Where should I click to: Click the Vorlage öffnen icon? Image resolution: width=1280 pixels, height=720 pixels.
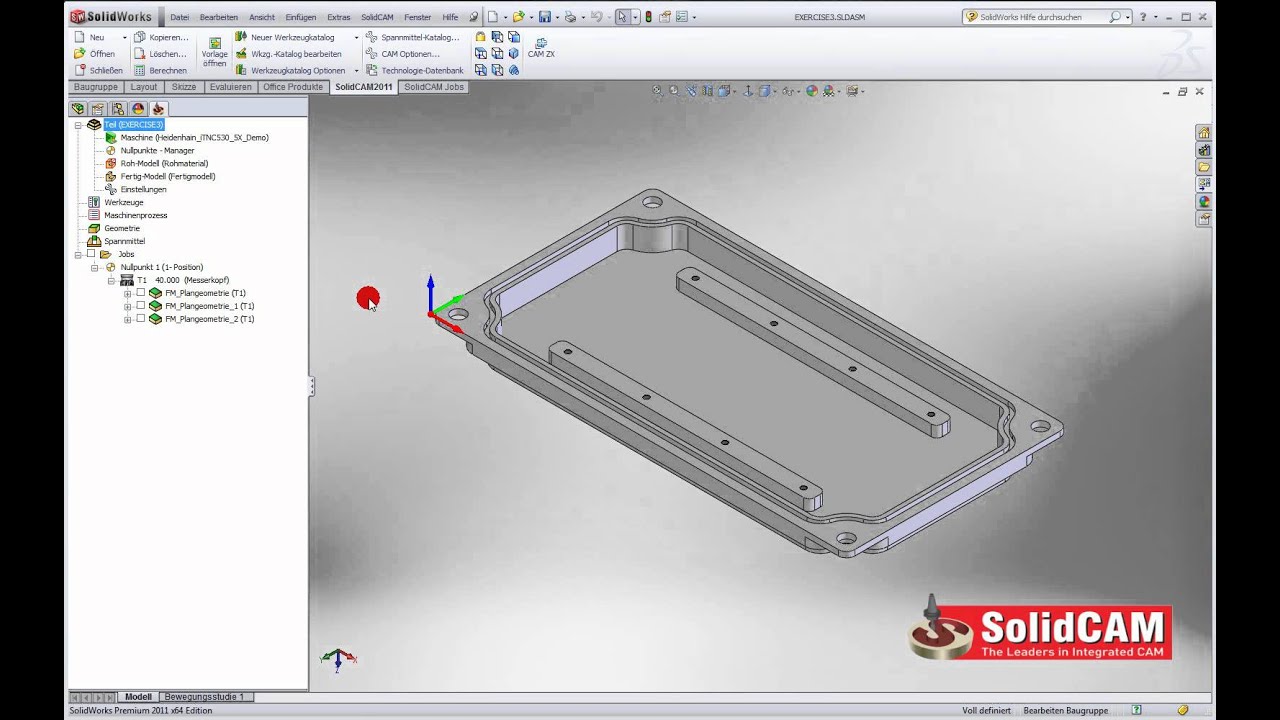coord(214,53)
